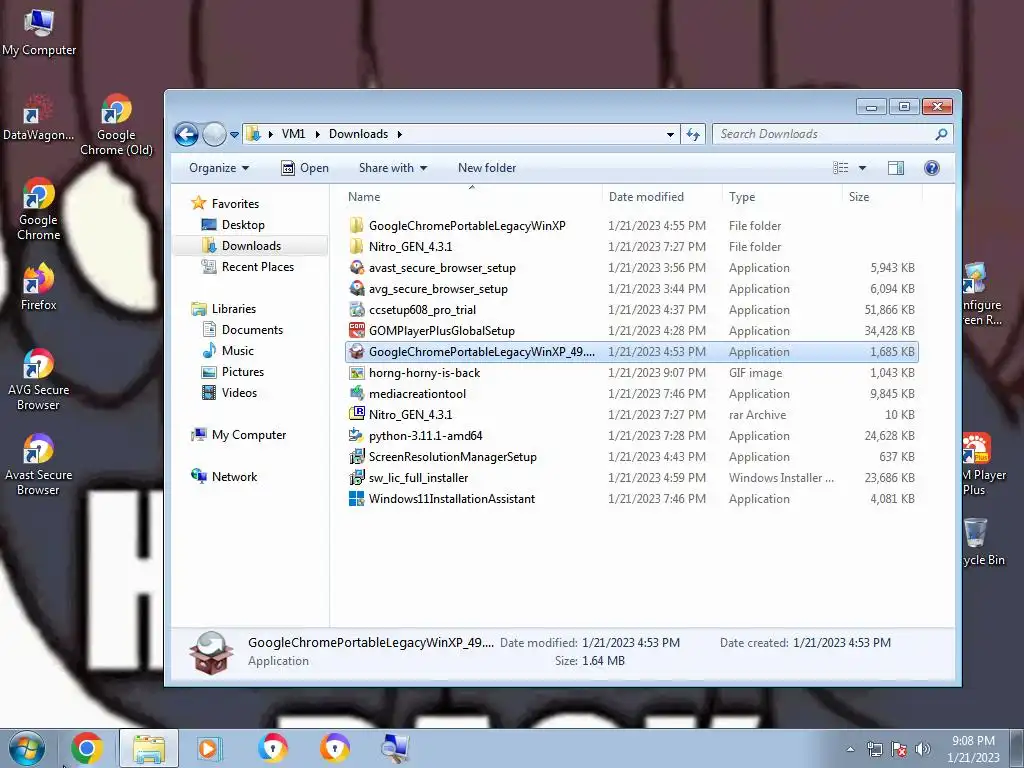Select Network in navigation pane

tap(234, 476)
